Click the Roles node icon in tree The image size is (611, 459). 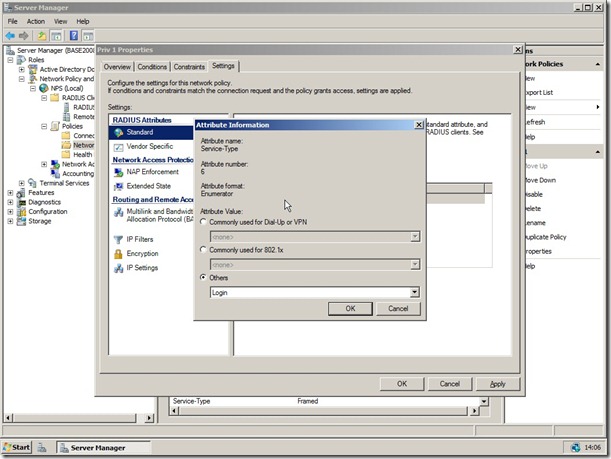pos(21,60)
